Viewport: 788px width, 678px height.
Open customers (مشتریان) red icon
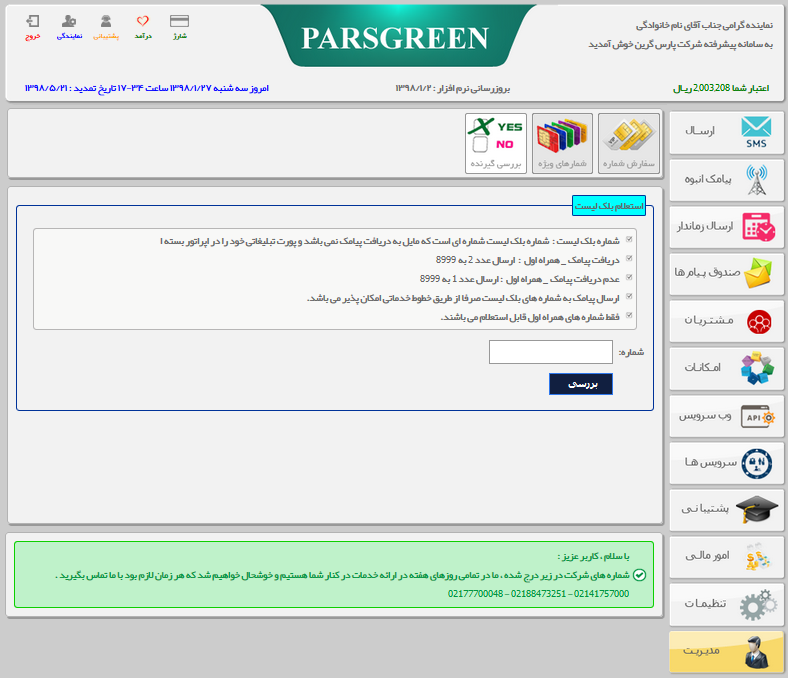[759, 322]
